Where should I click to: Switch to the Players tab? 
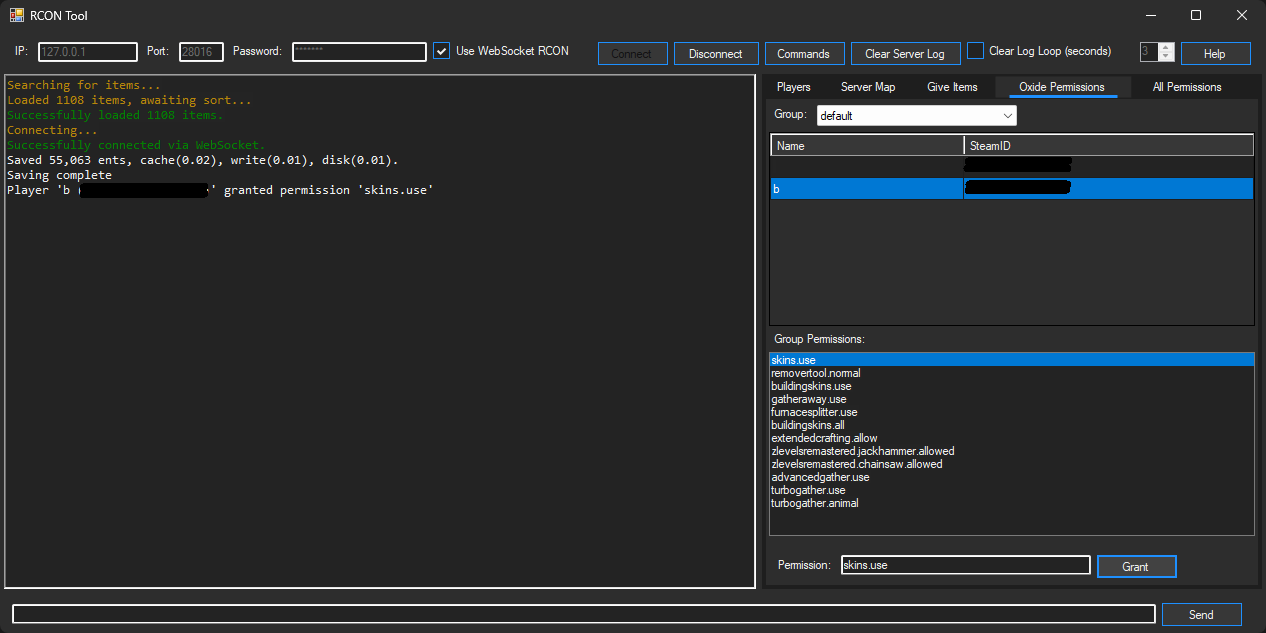coord(793,87)
